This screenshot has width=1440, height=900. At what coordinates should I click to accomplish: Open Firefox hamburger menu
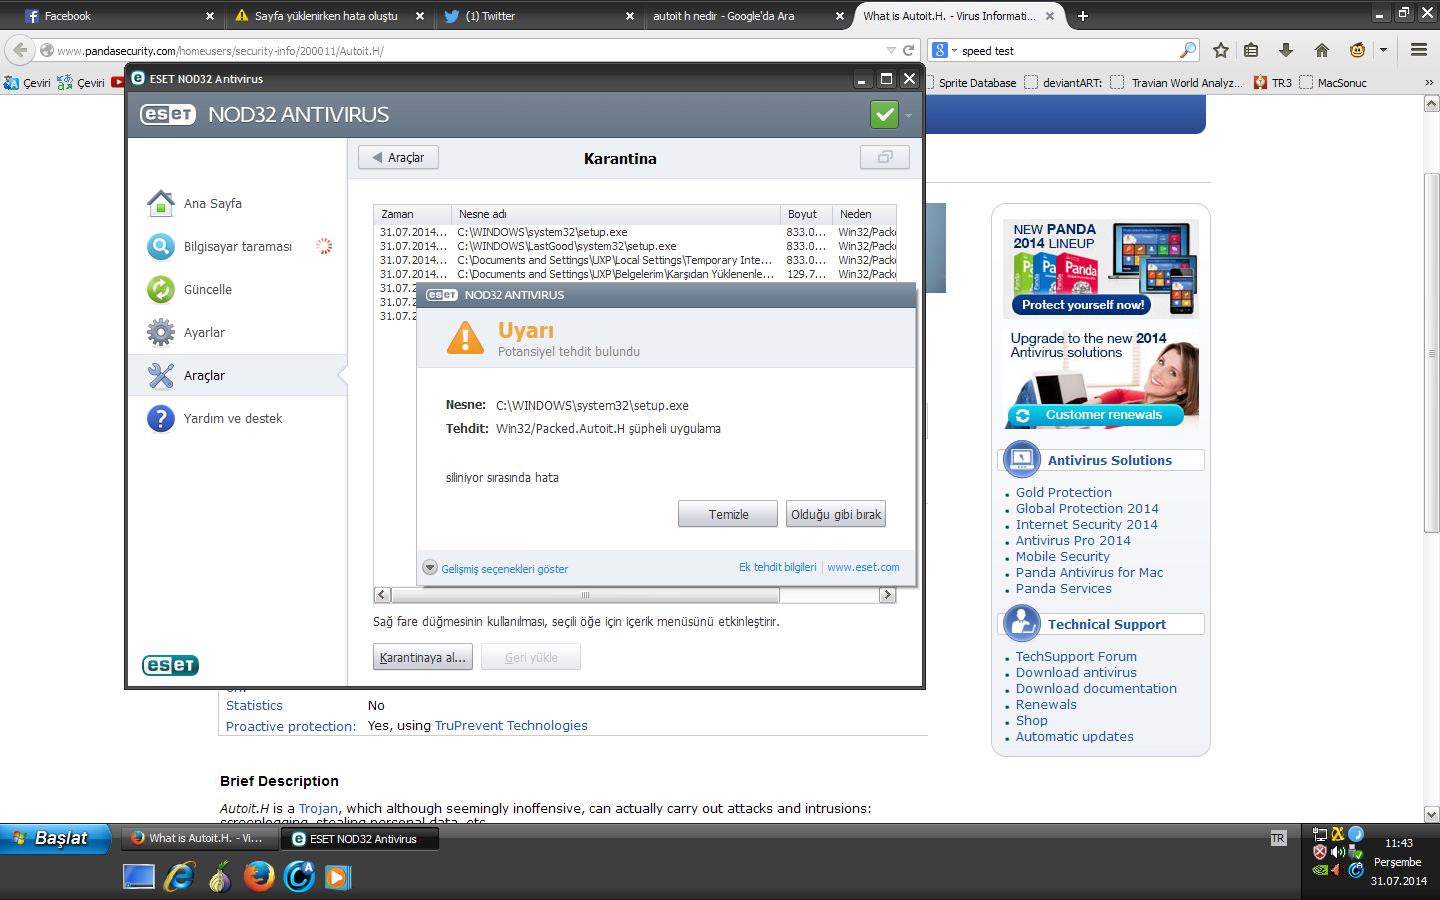tap(1418, 50)
